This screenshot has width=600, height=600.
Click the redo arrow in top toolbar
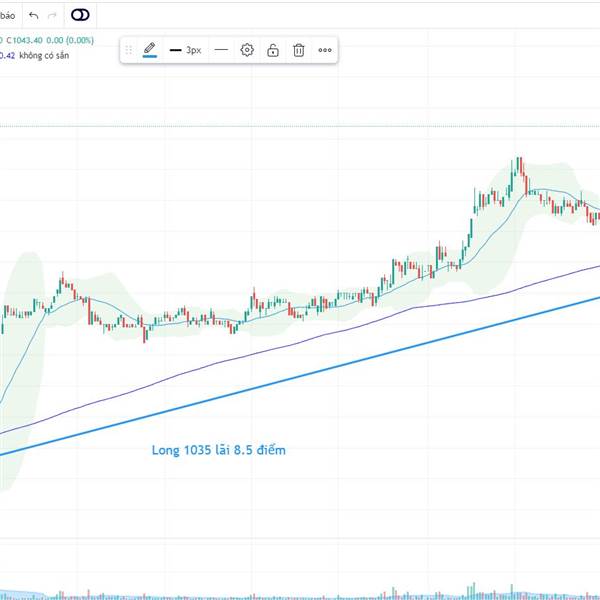pos(52,15)
